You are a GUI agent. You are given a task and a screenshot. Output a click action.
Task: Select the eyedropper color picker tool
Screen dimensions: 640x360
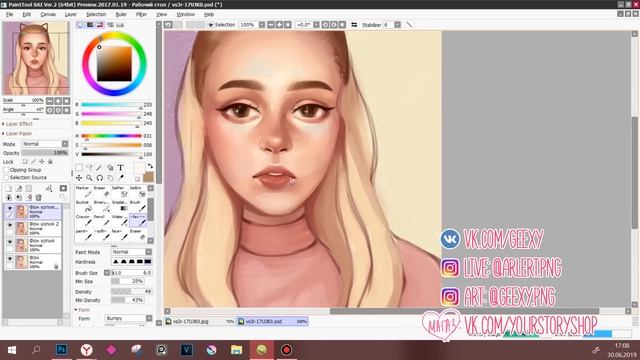[121, 178]
